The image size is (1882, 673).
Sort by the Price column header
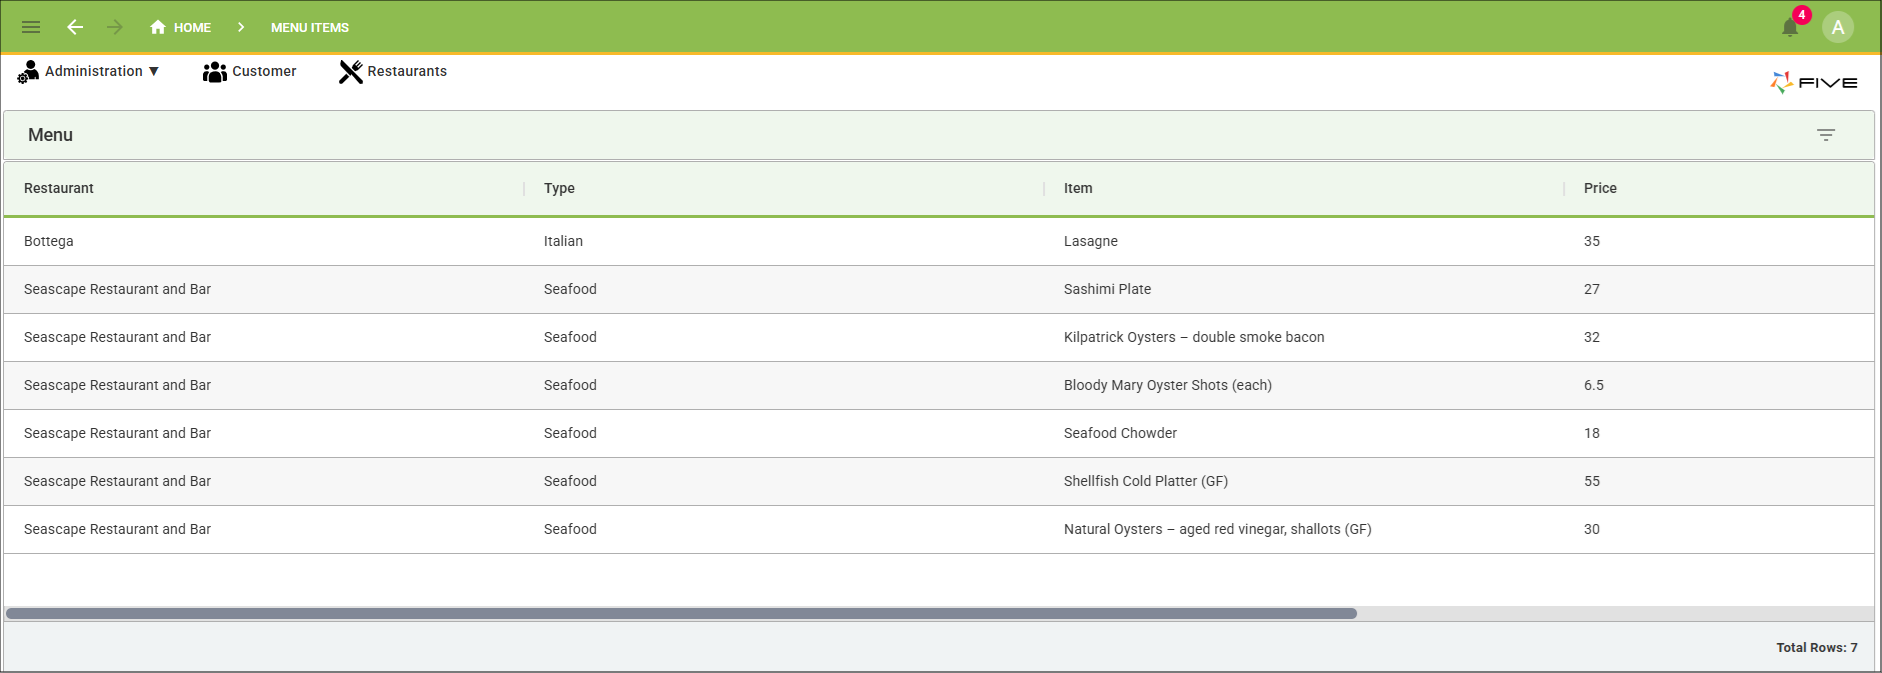[x=1600, y=188]
